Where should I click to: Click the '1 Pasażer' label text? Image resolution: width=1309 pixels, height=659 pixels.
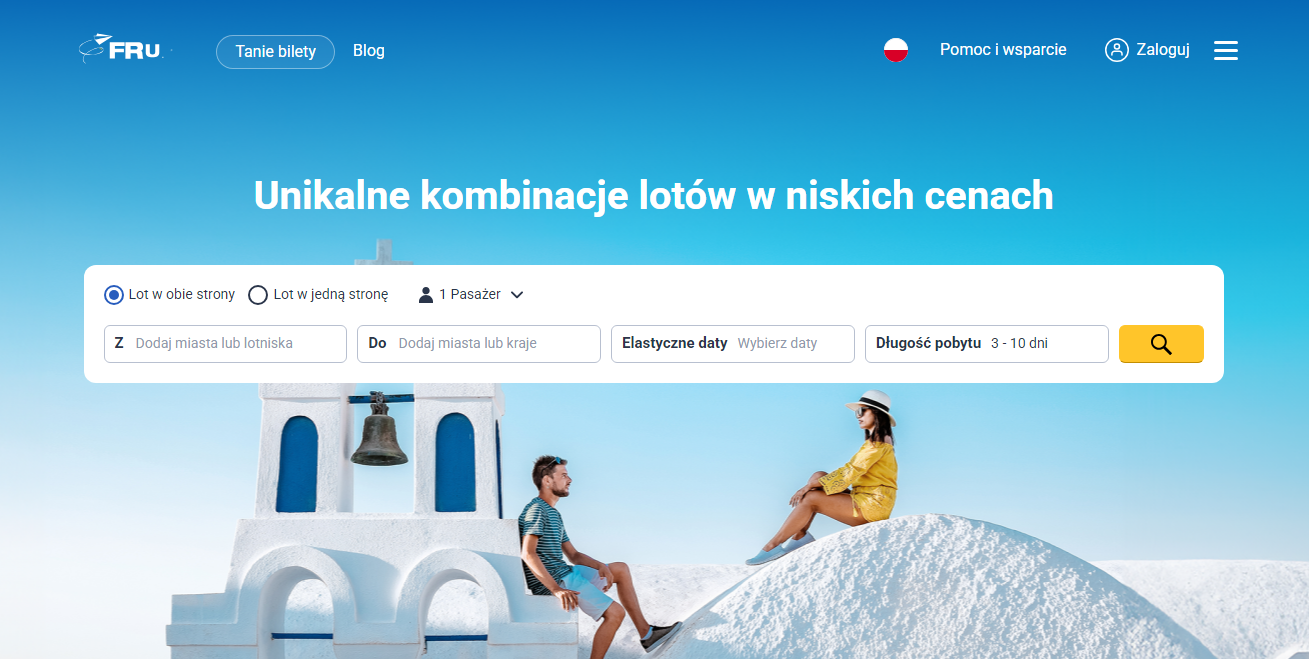pyautogui.click(x=470, y=295)
